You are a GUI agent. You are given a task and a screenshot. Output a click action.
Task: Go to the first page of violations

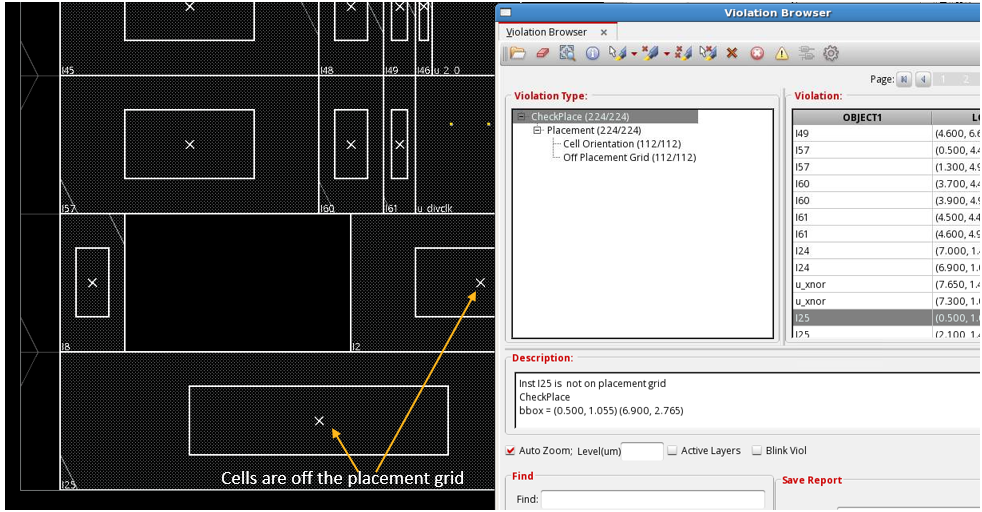[x=904, y=79]
